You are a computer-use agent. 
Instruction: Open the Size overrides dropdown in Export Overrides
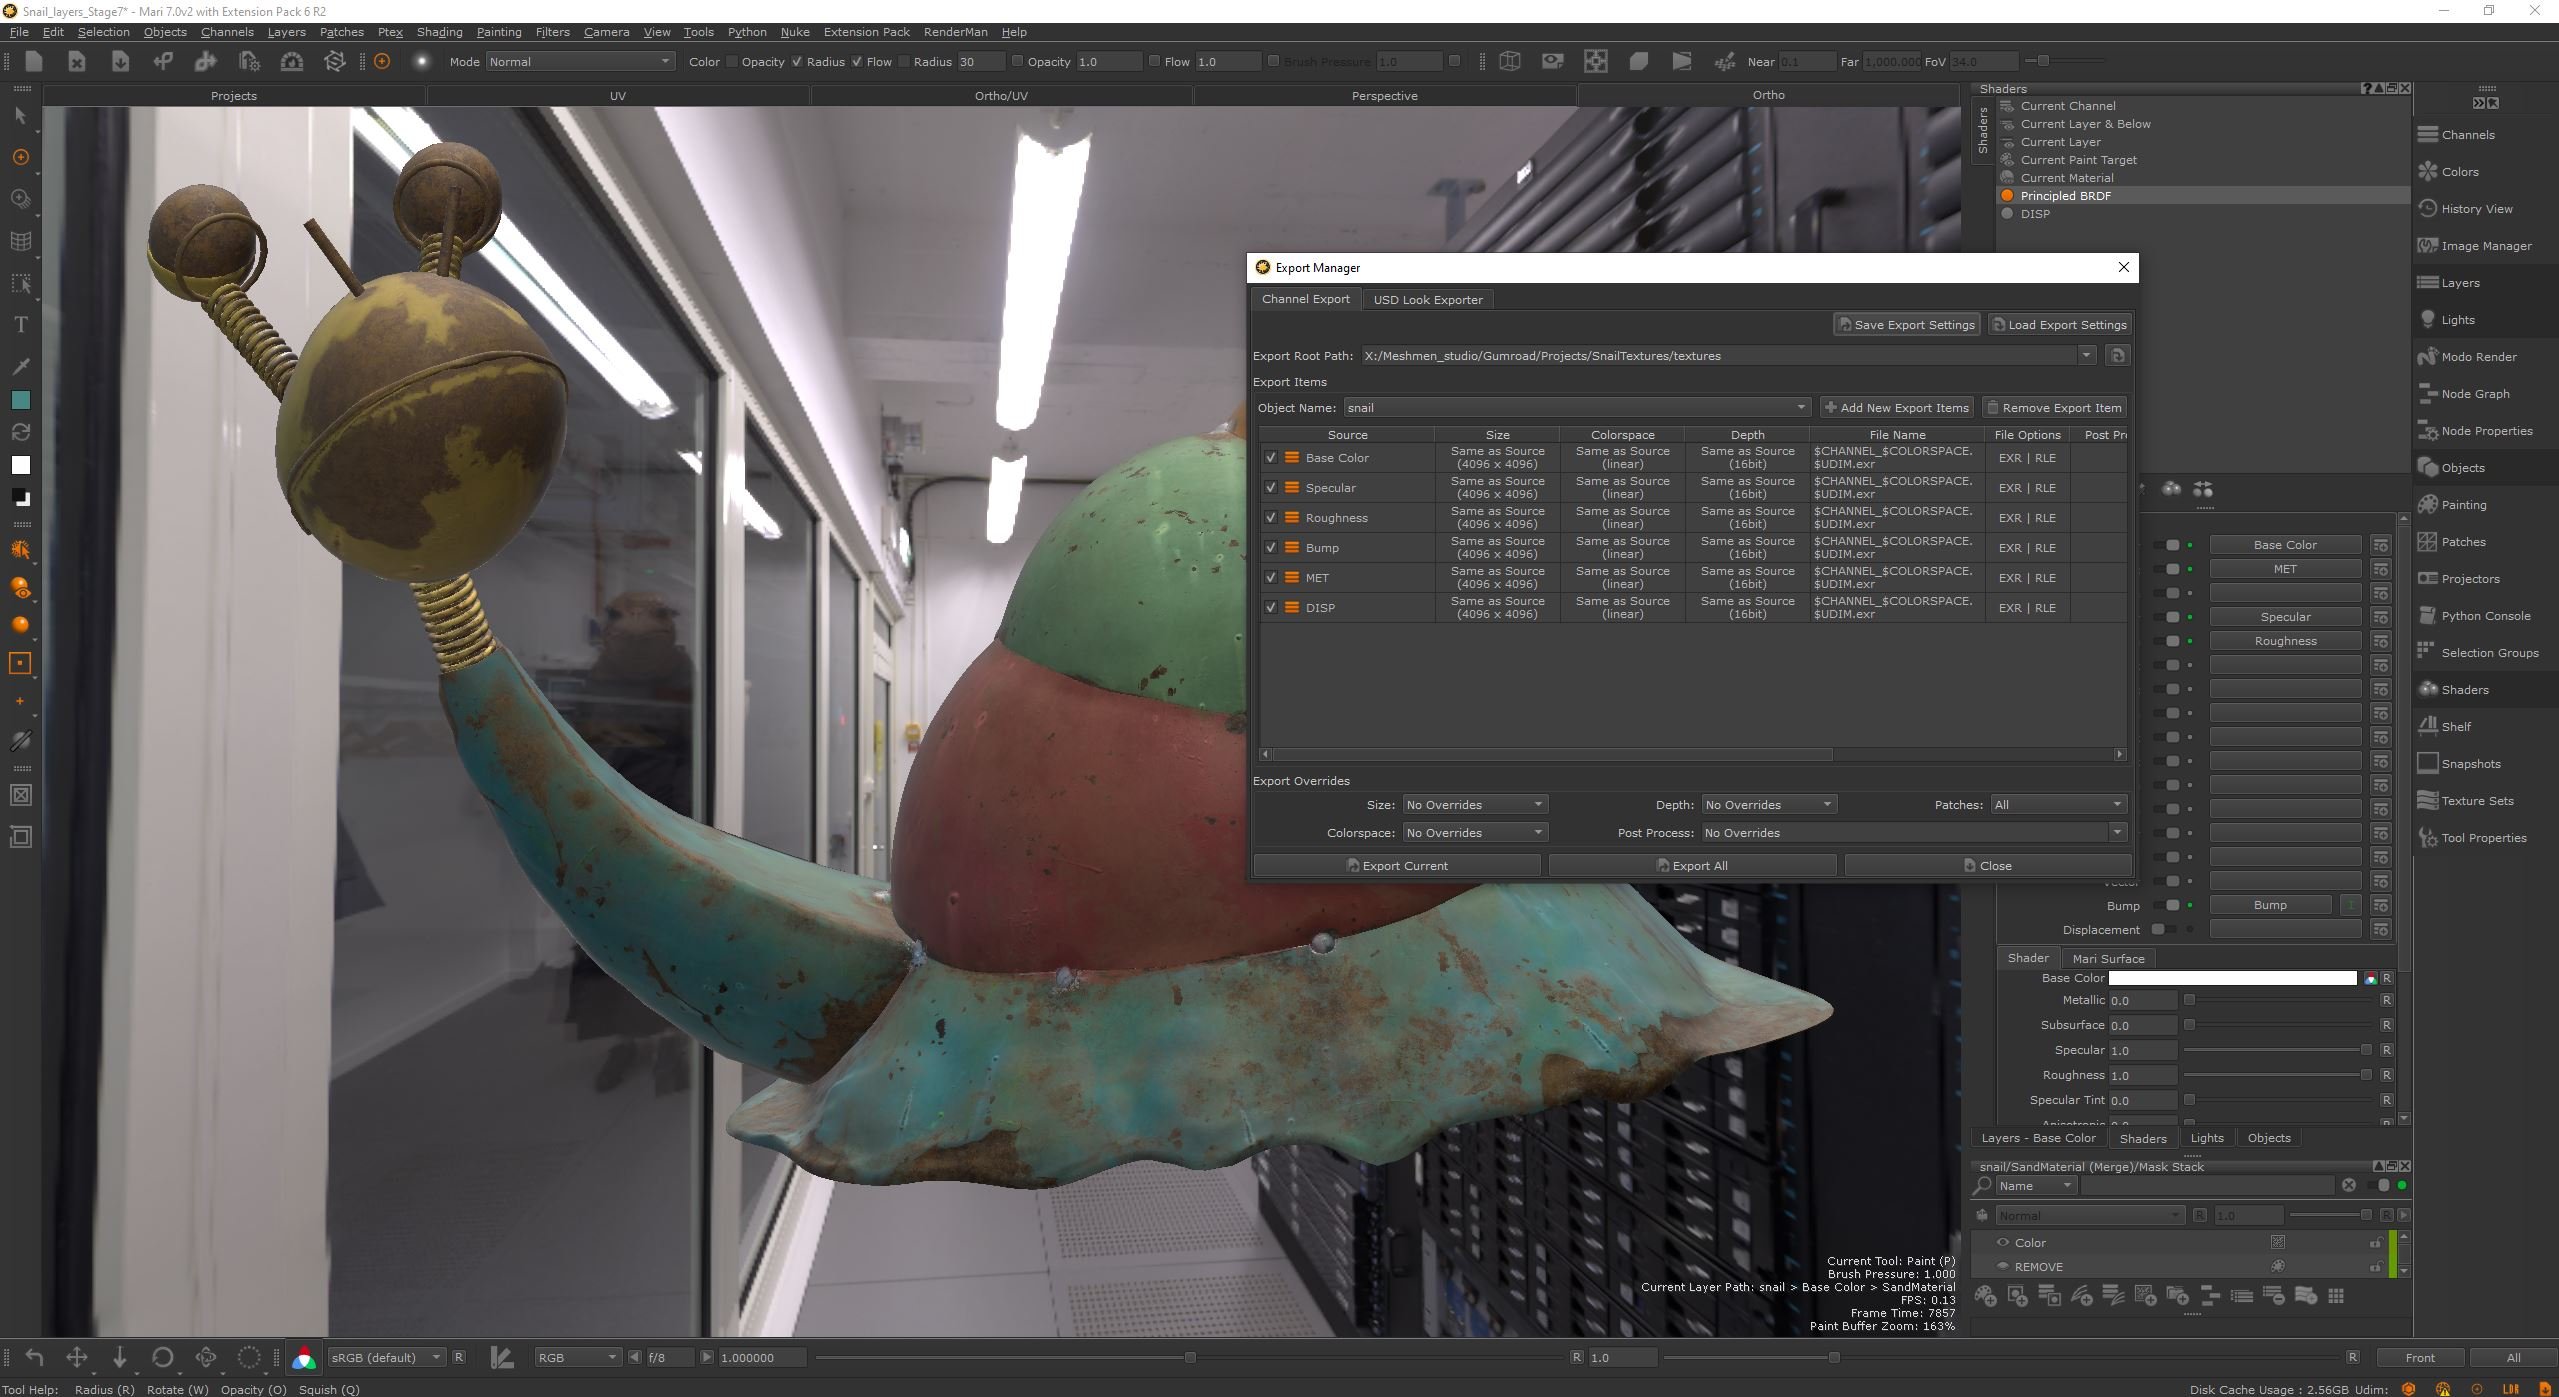1474,804
